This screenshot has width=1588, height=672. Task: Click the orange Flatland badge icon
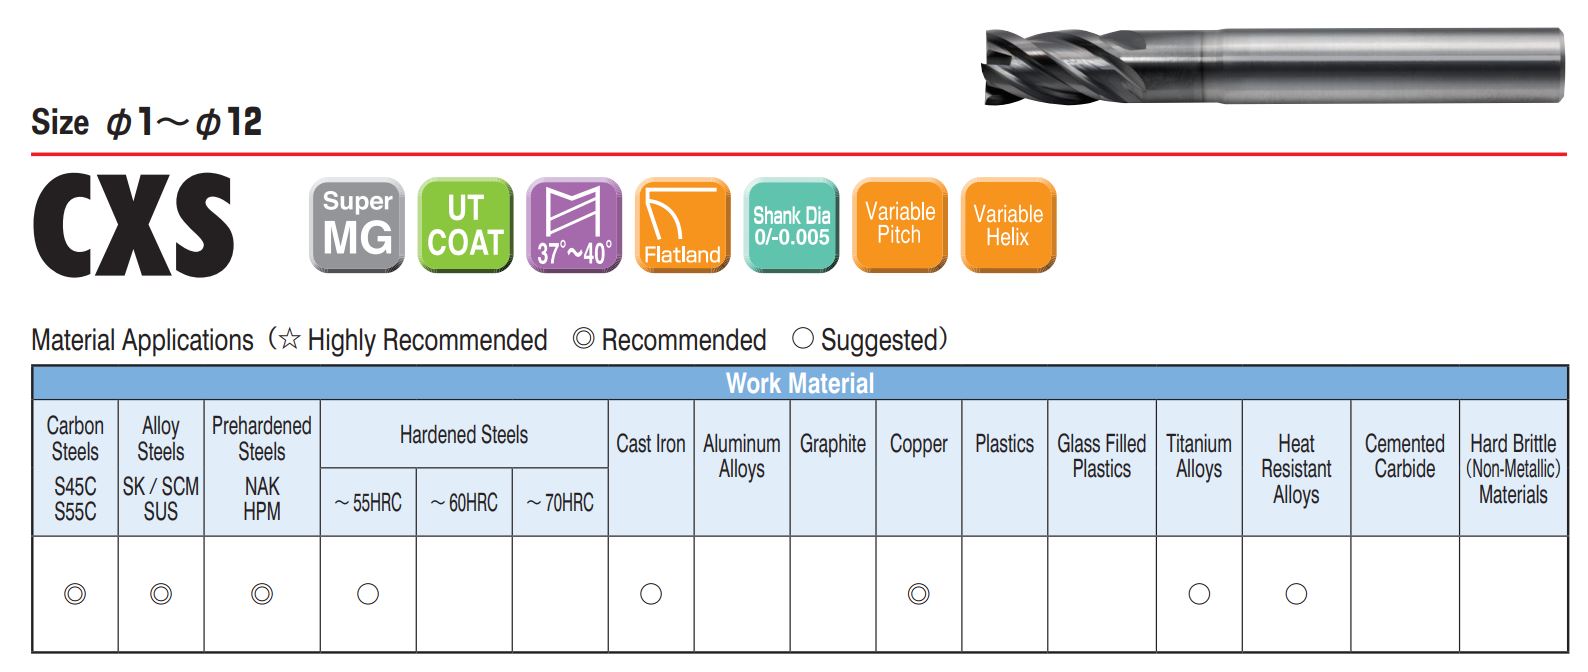pos(682,225)
